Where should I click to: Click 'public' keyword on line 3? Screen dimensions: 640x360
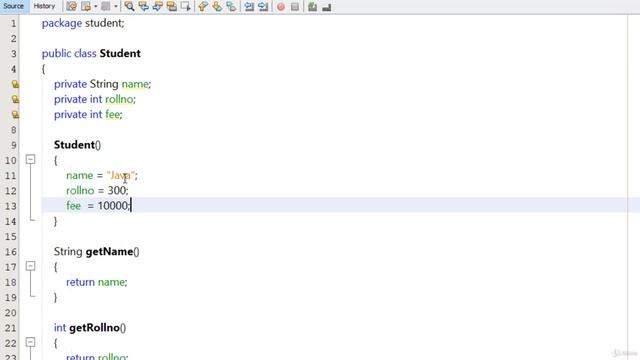click(57, 53)
